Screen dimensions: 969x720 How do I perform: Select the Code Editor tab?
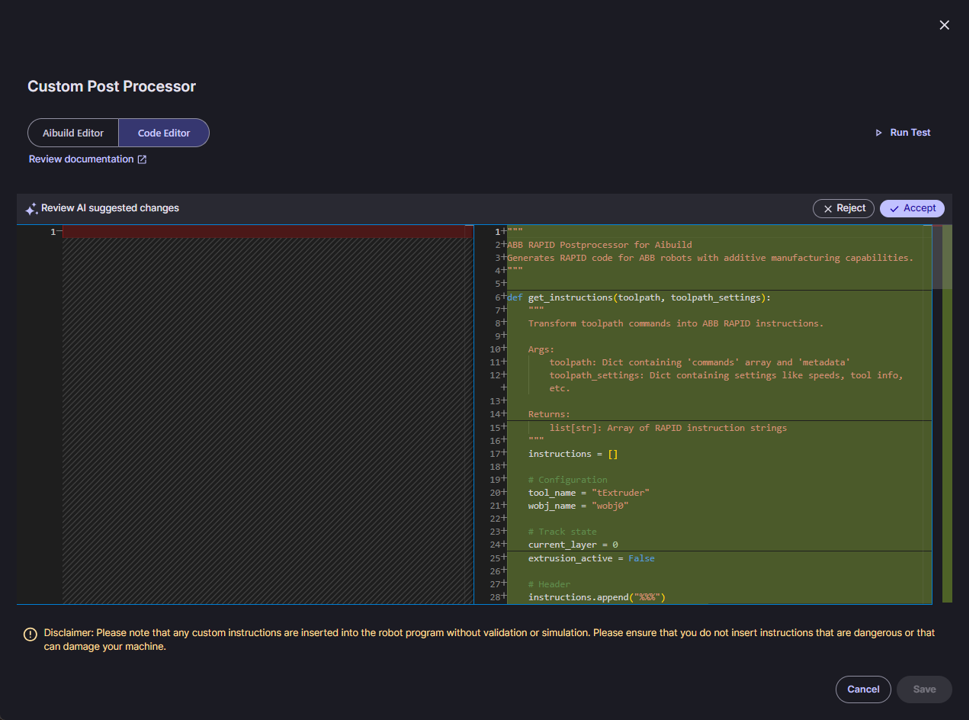pos(164,133)
